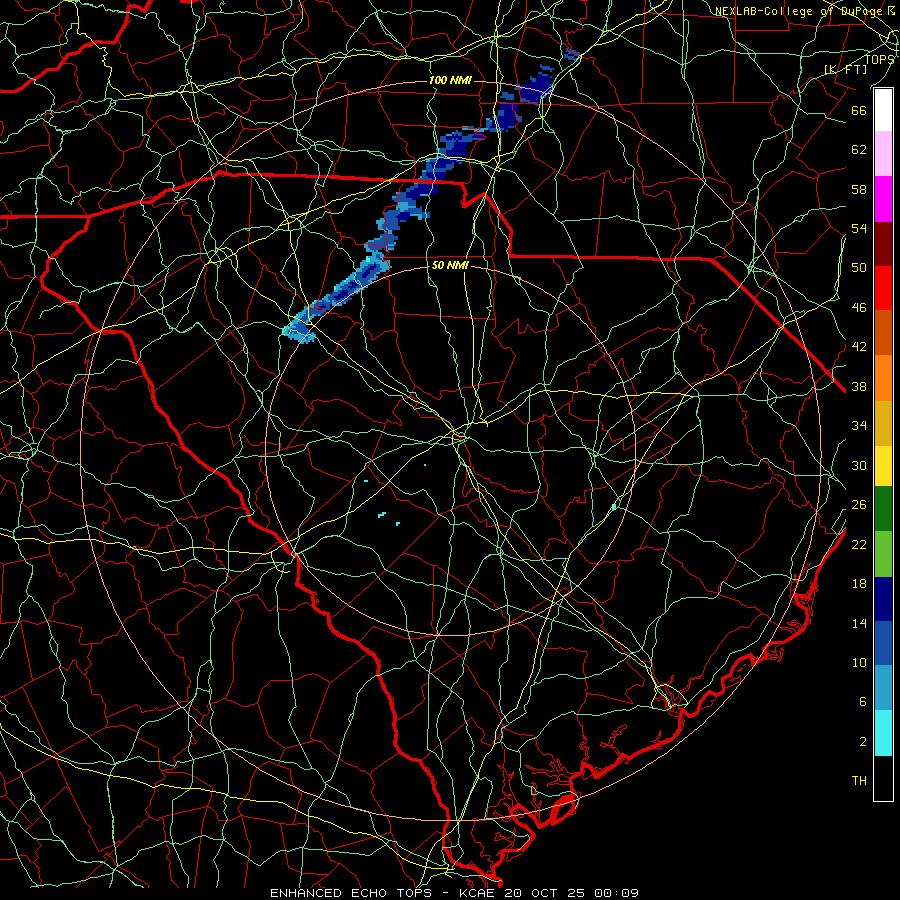
Task: Click the legend value '10'
Action: pos(859,663)
